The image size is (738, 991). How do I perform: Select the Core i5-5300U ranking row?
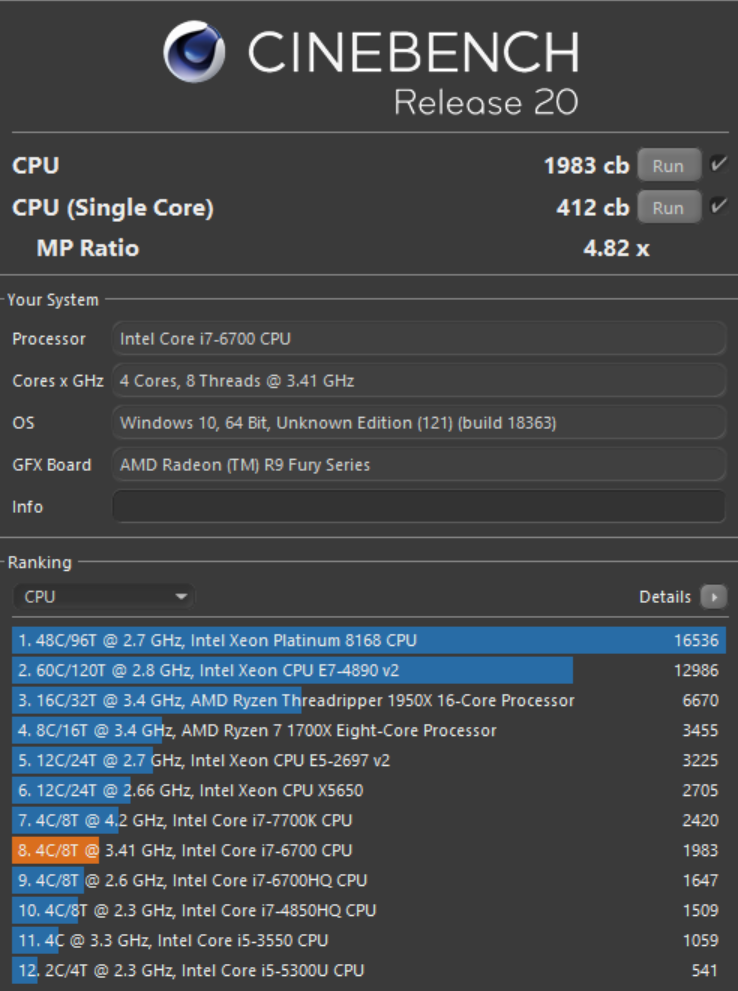(369, 970)
